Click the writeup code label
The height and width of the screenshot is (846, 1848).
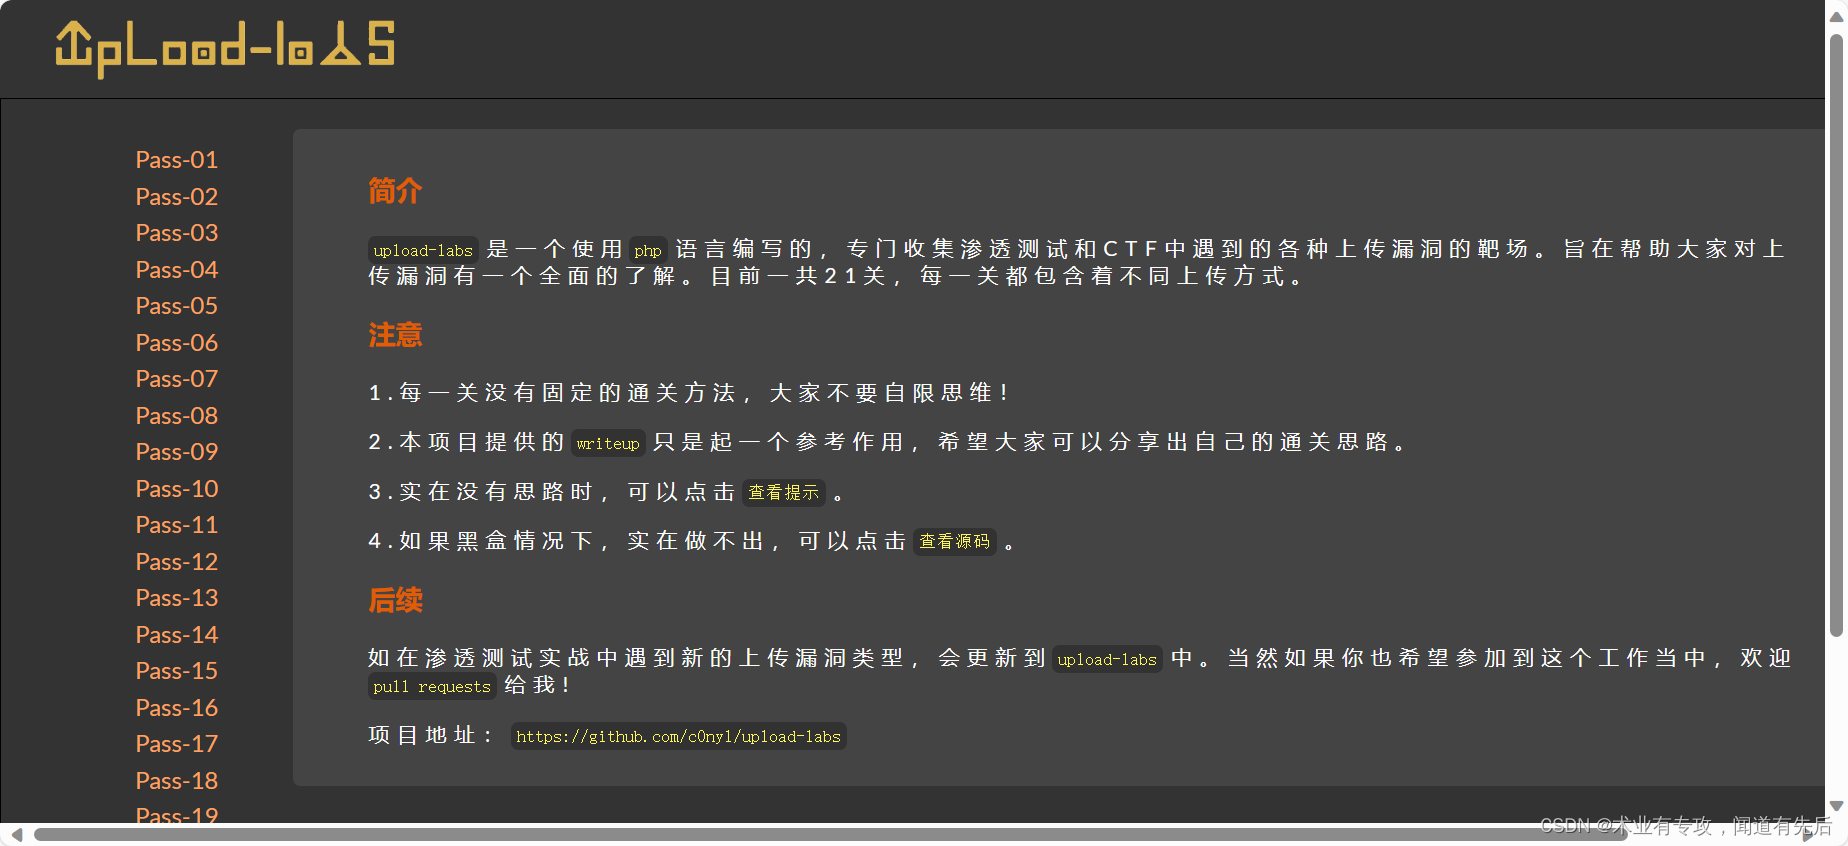pos(608,444)
